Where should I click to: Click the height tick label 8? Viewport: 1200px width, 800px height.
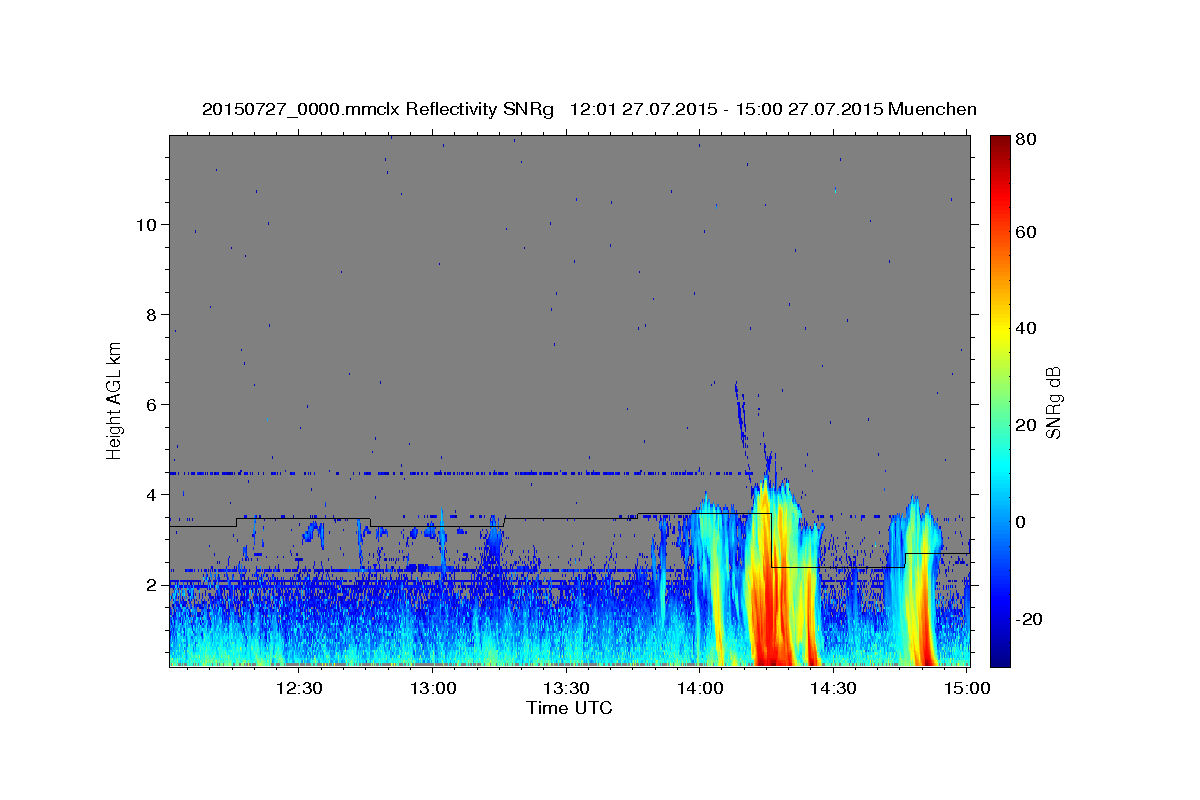pos(149,314)
